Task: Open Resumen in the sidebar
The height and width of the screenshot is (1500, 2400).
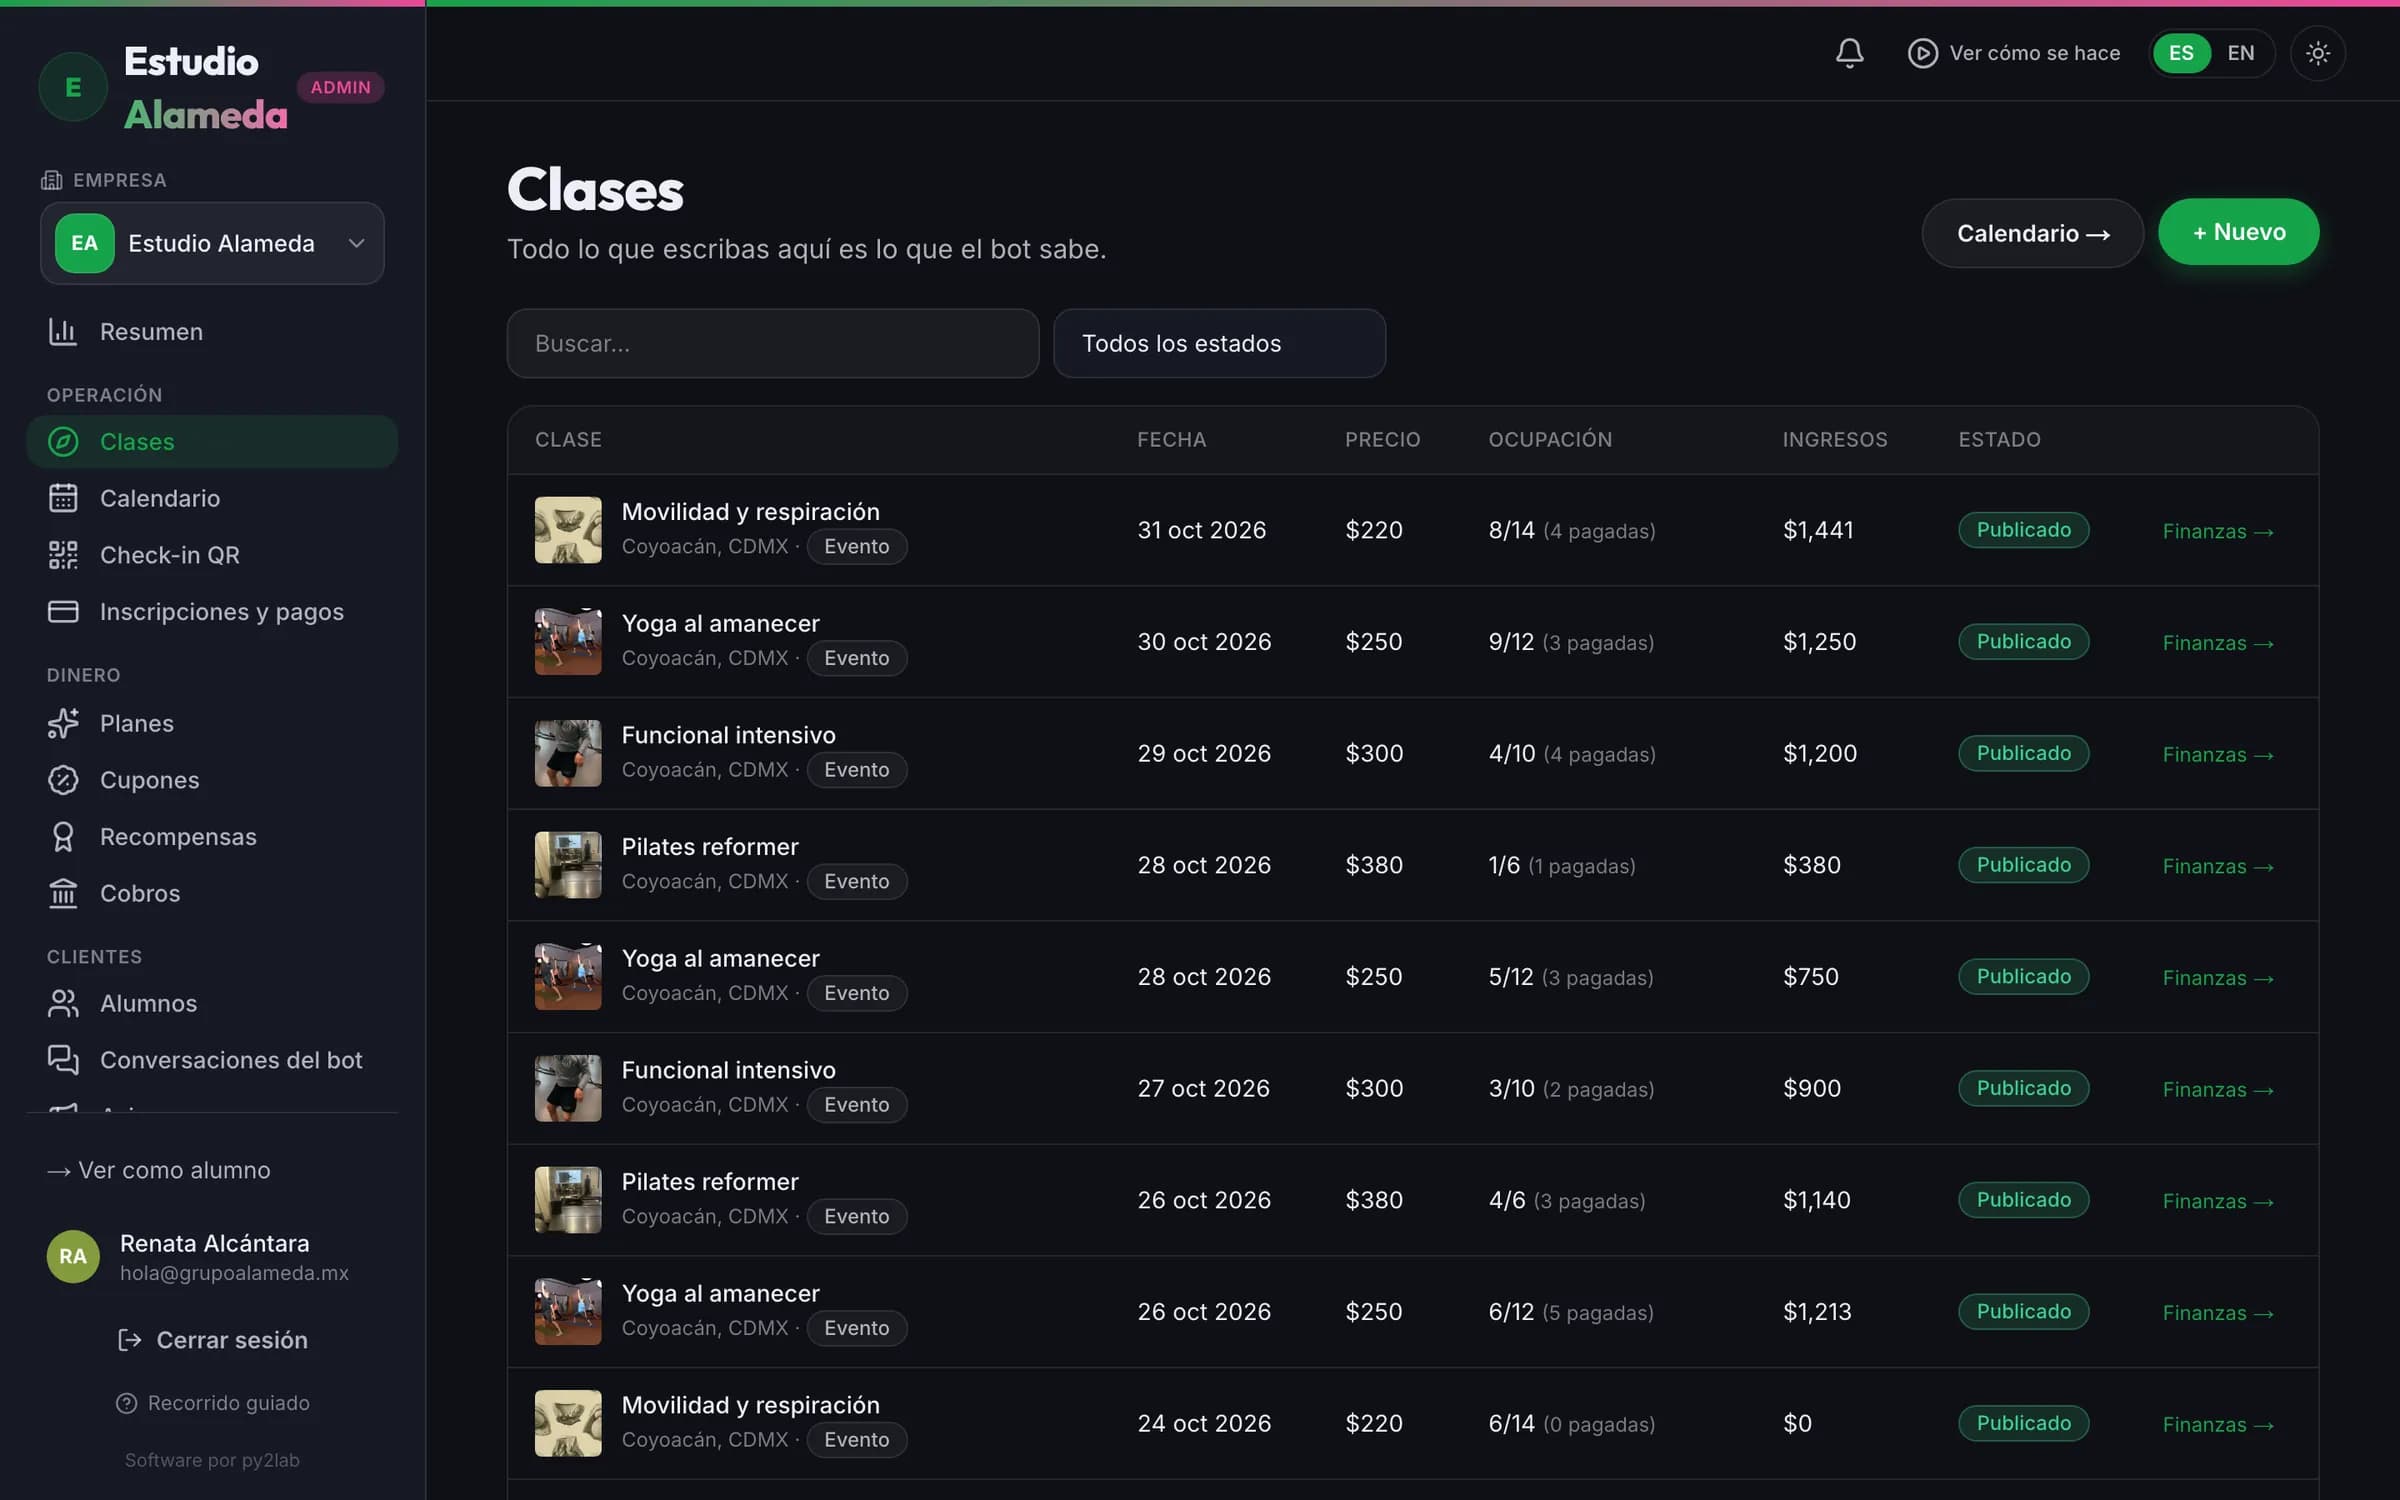Action: (212, 332)
